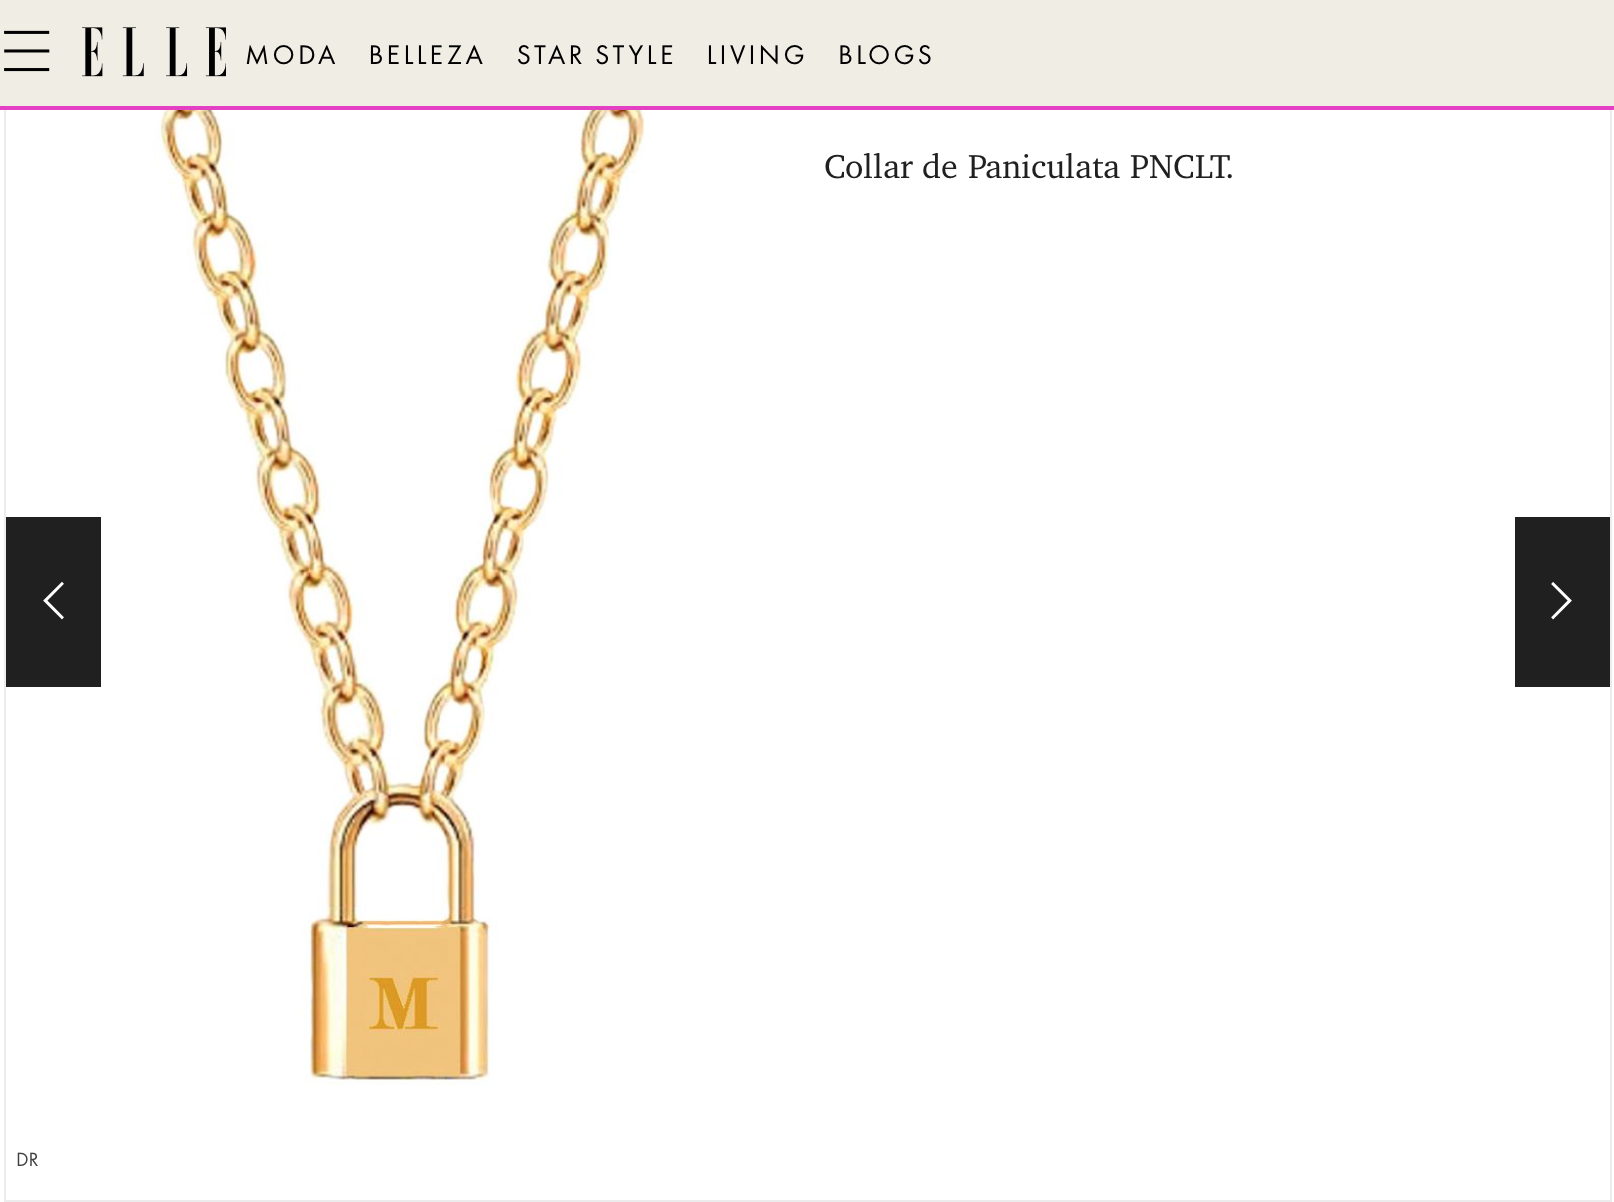Viewport: 1614px width, 1202px height.
Task: Navigate to STAR STYLE
Action: pos(596,55)
